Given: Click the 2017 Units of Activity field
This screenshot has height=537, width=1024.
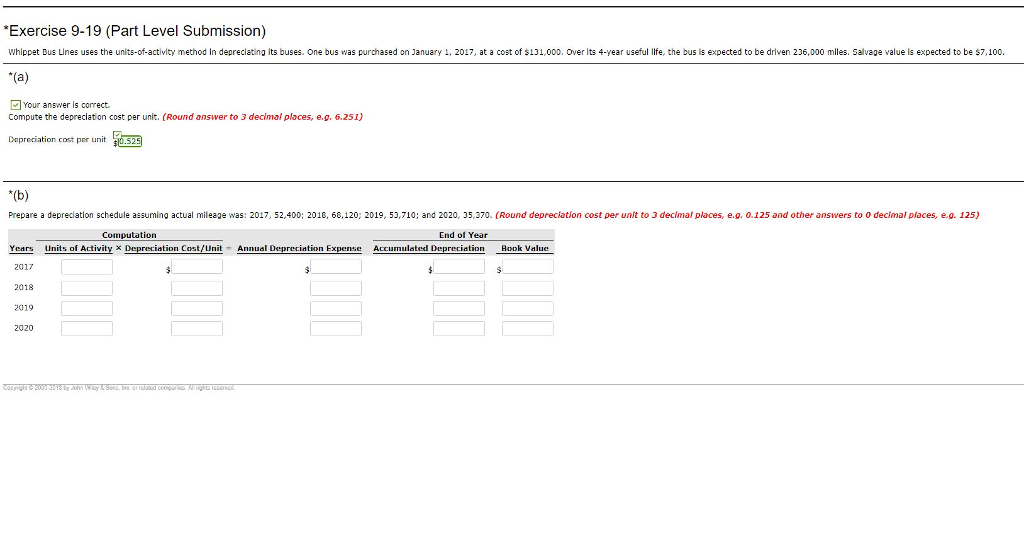Looking at the screenshot, I should pyautogui.click(x=87, y=267).
